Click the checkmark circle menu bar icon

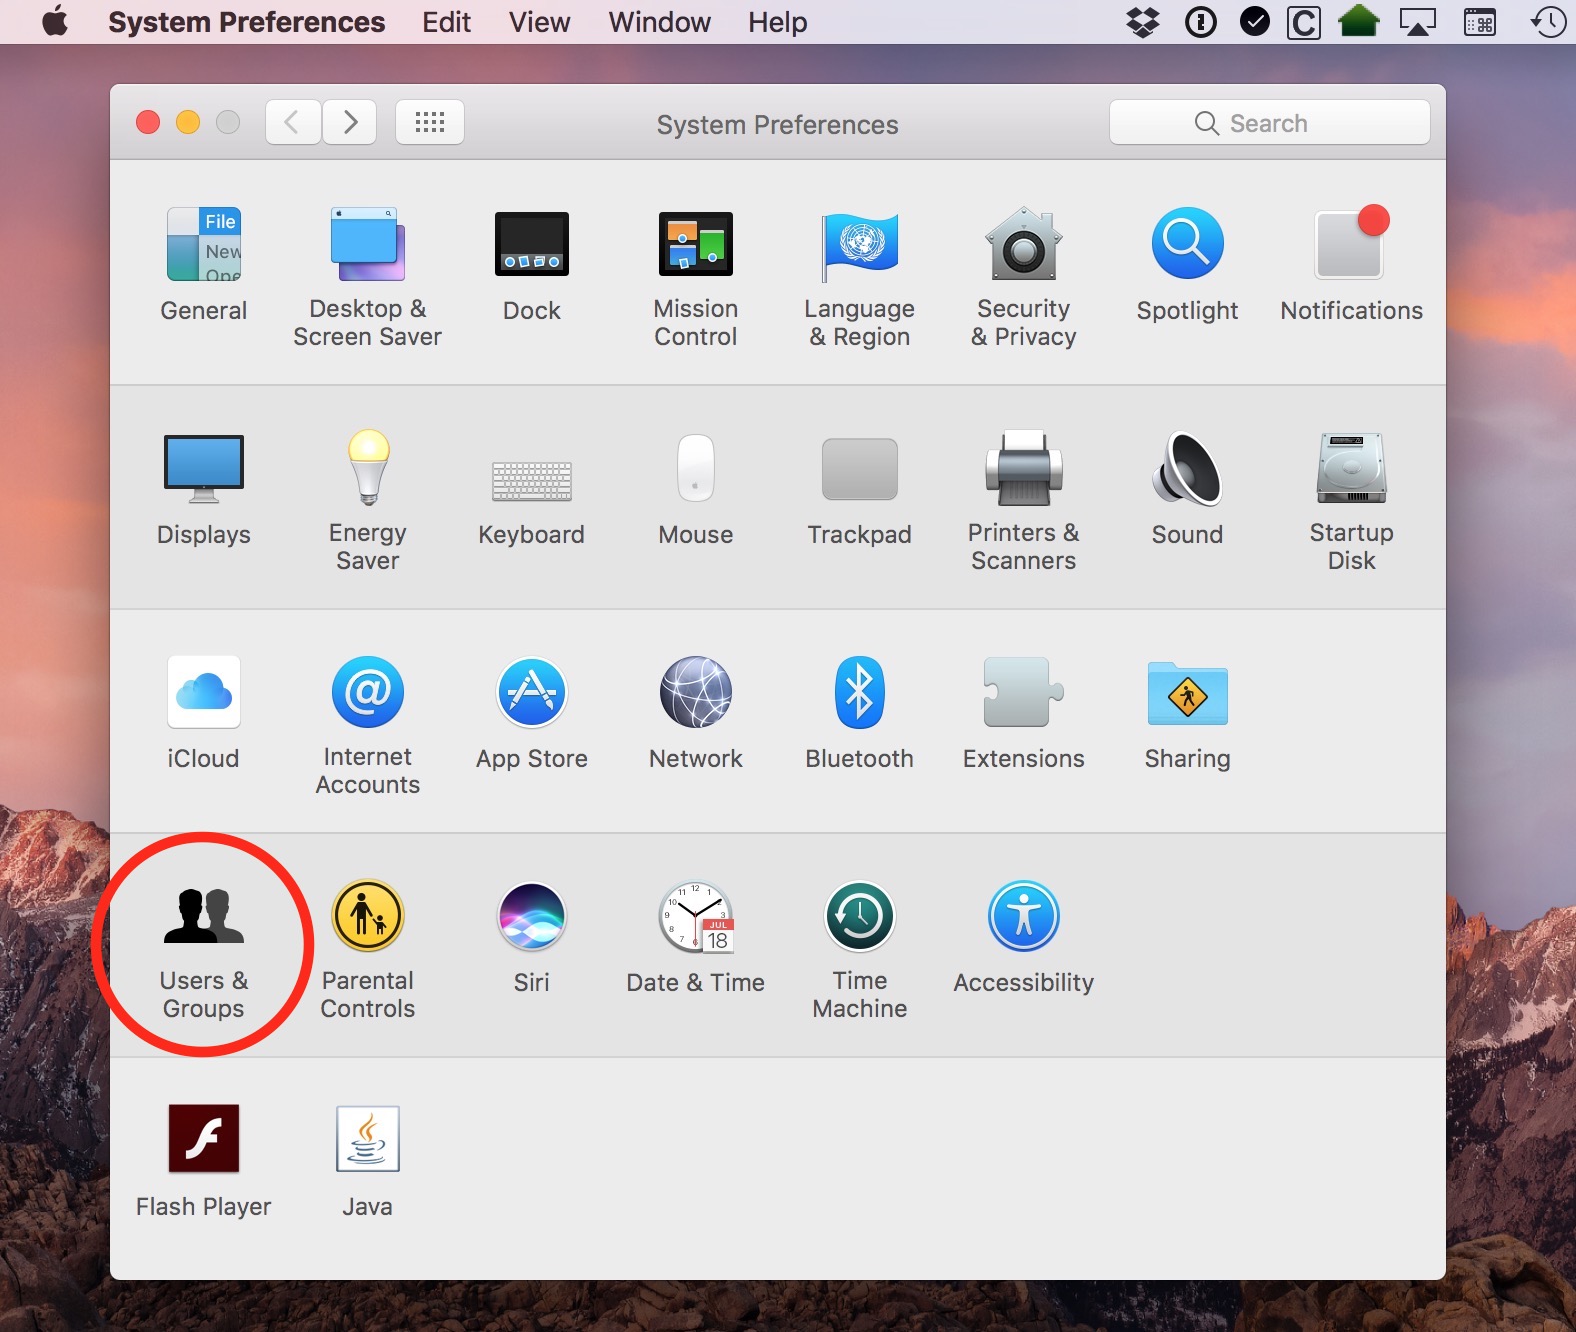[1254, 22]
